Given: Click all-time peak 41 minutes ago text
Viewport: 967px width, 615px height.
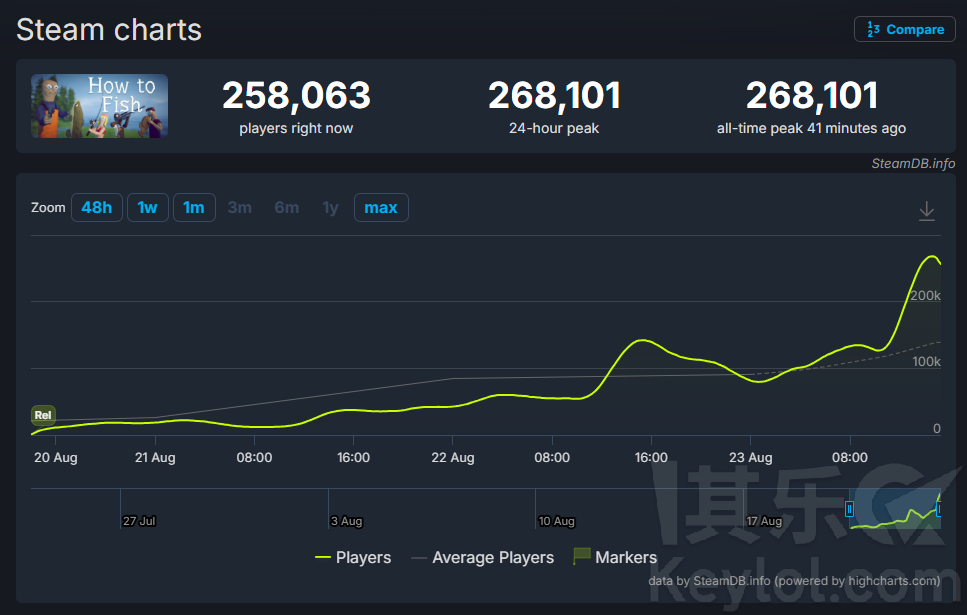Looking at the screenshot, I should tap(811, 128).
